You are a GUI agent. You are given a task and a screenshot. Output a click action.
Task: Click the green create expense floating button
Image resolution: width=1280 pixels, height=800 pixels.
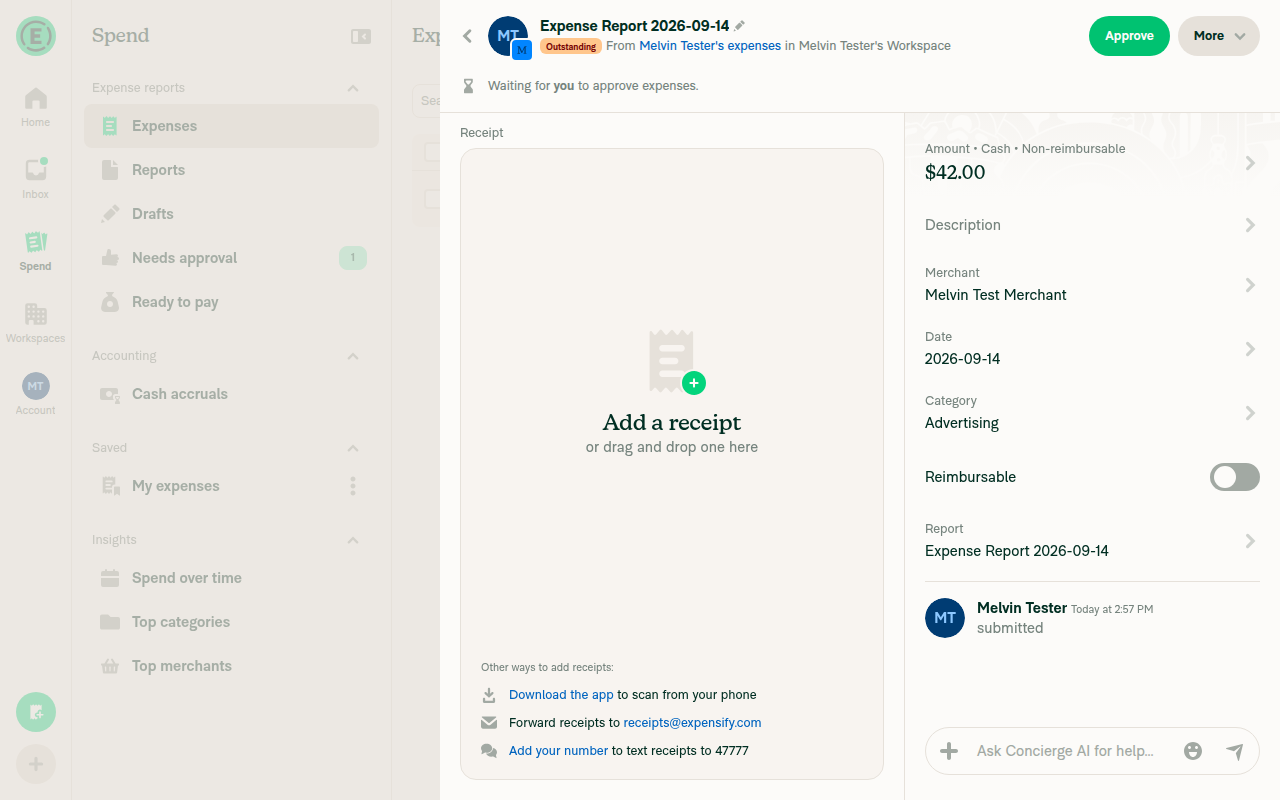(x=36, y=712)
